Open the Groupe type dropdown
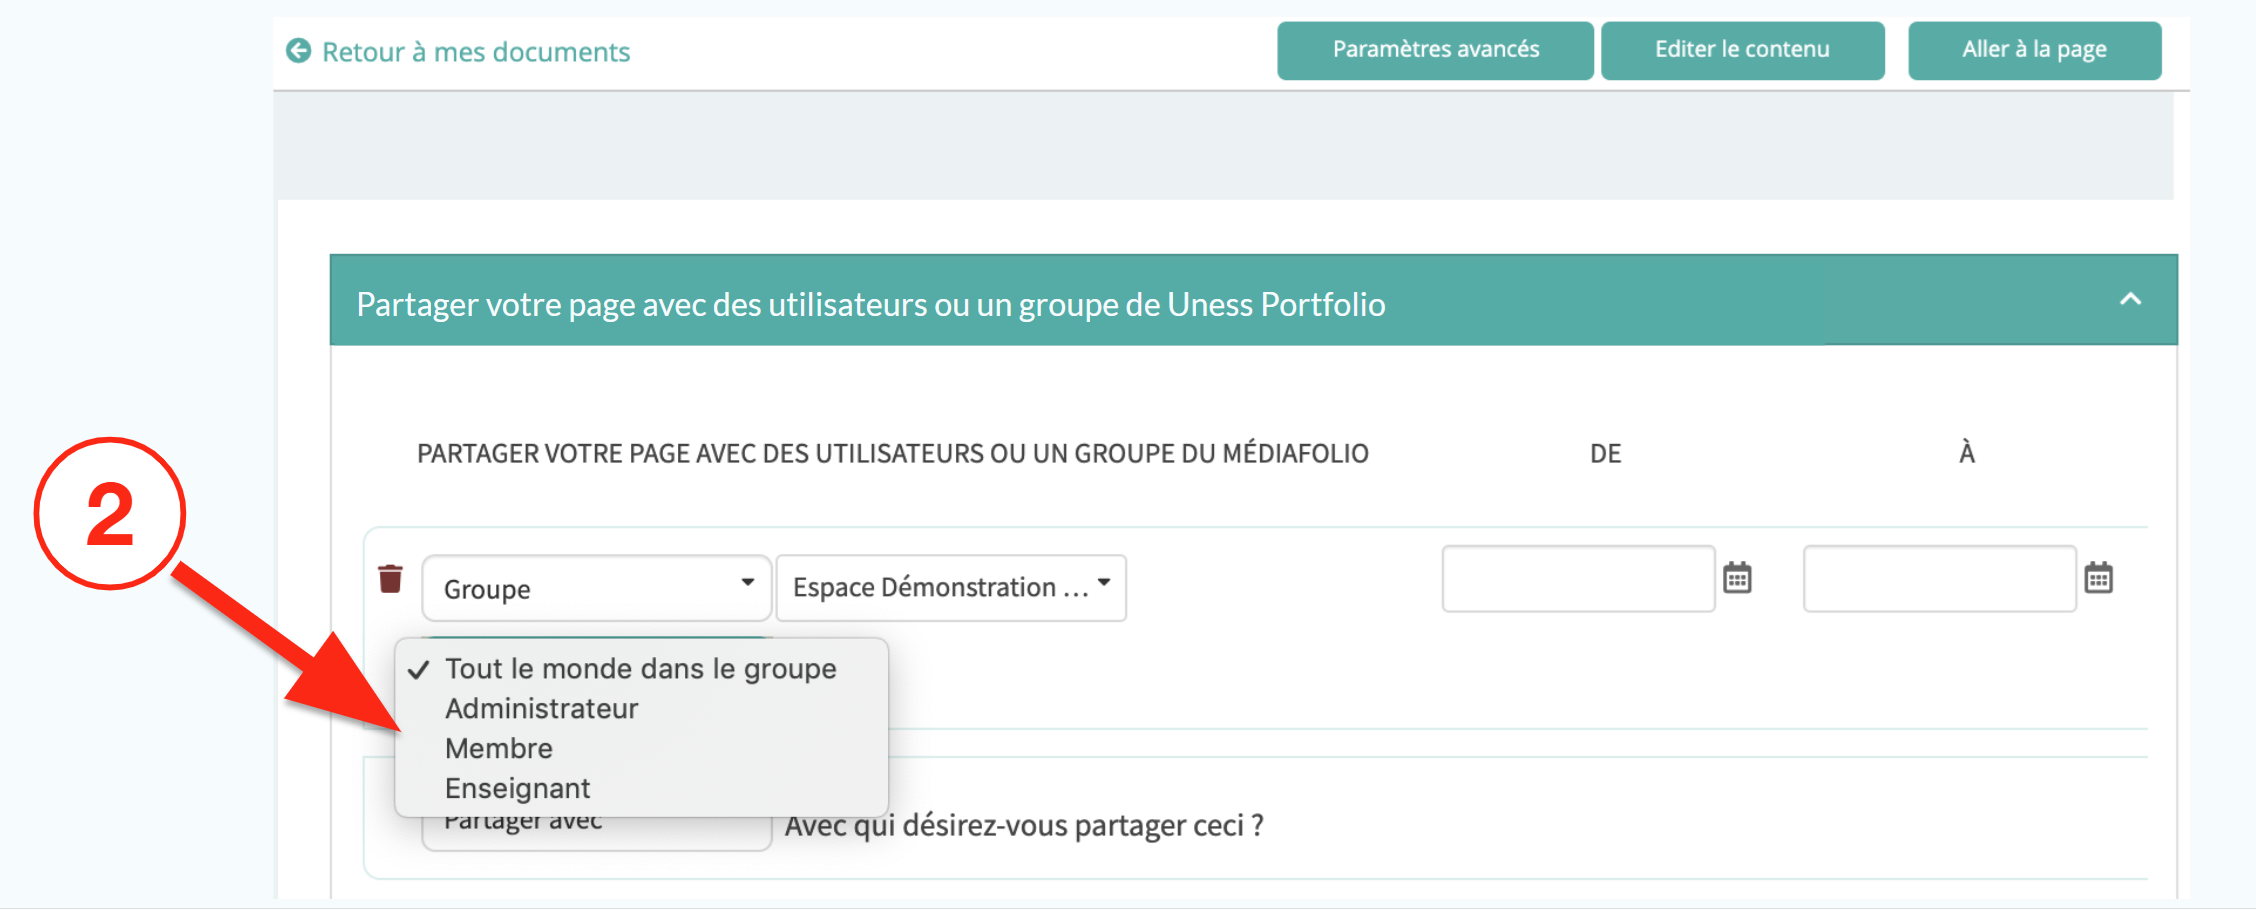Screen dimensions: 2256x910 pos(596,588)
